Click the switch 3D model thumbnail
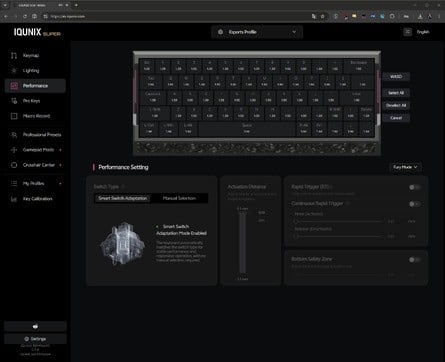This screenshot has width=445, height=362. (x=122, y=244)
